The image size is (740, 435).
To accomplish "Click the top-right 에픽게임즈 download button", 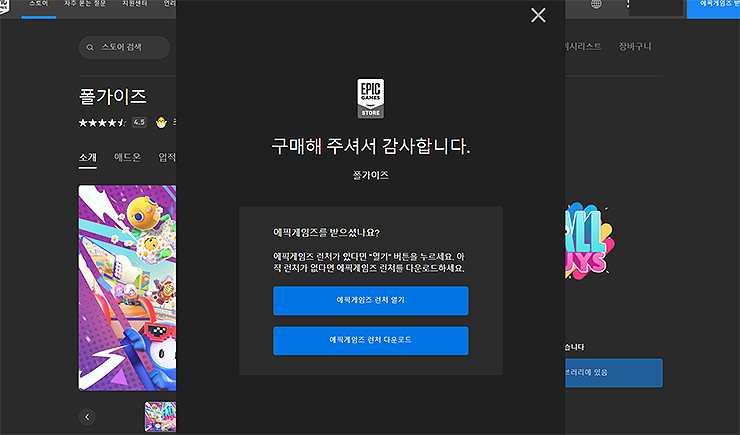I will pyautogui.click(x=713, y=8).
